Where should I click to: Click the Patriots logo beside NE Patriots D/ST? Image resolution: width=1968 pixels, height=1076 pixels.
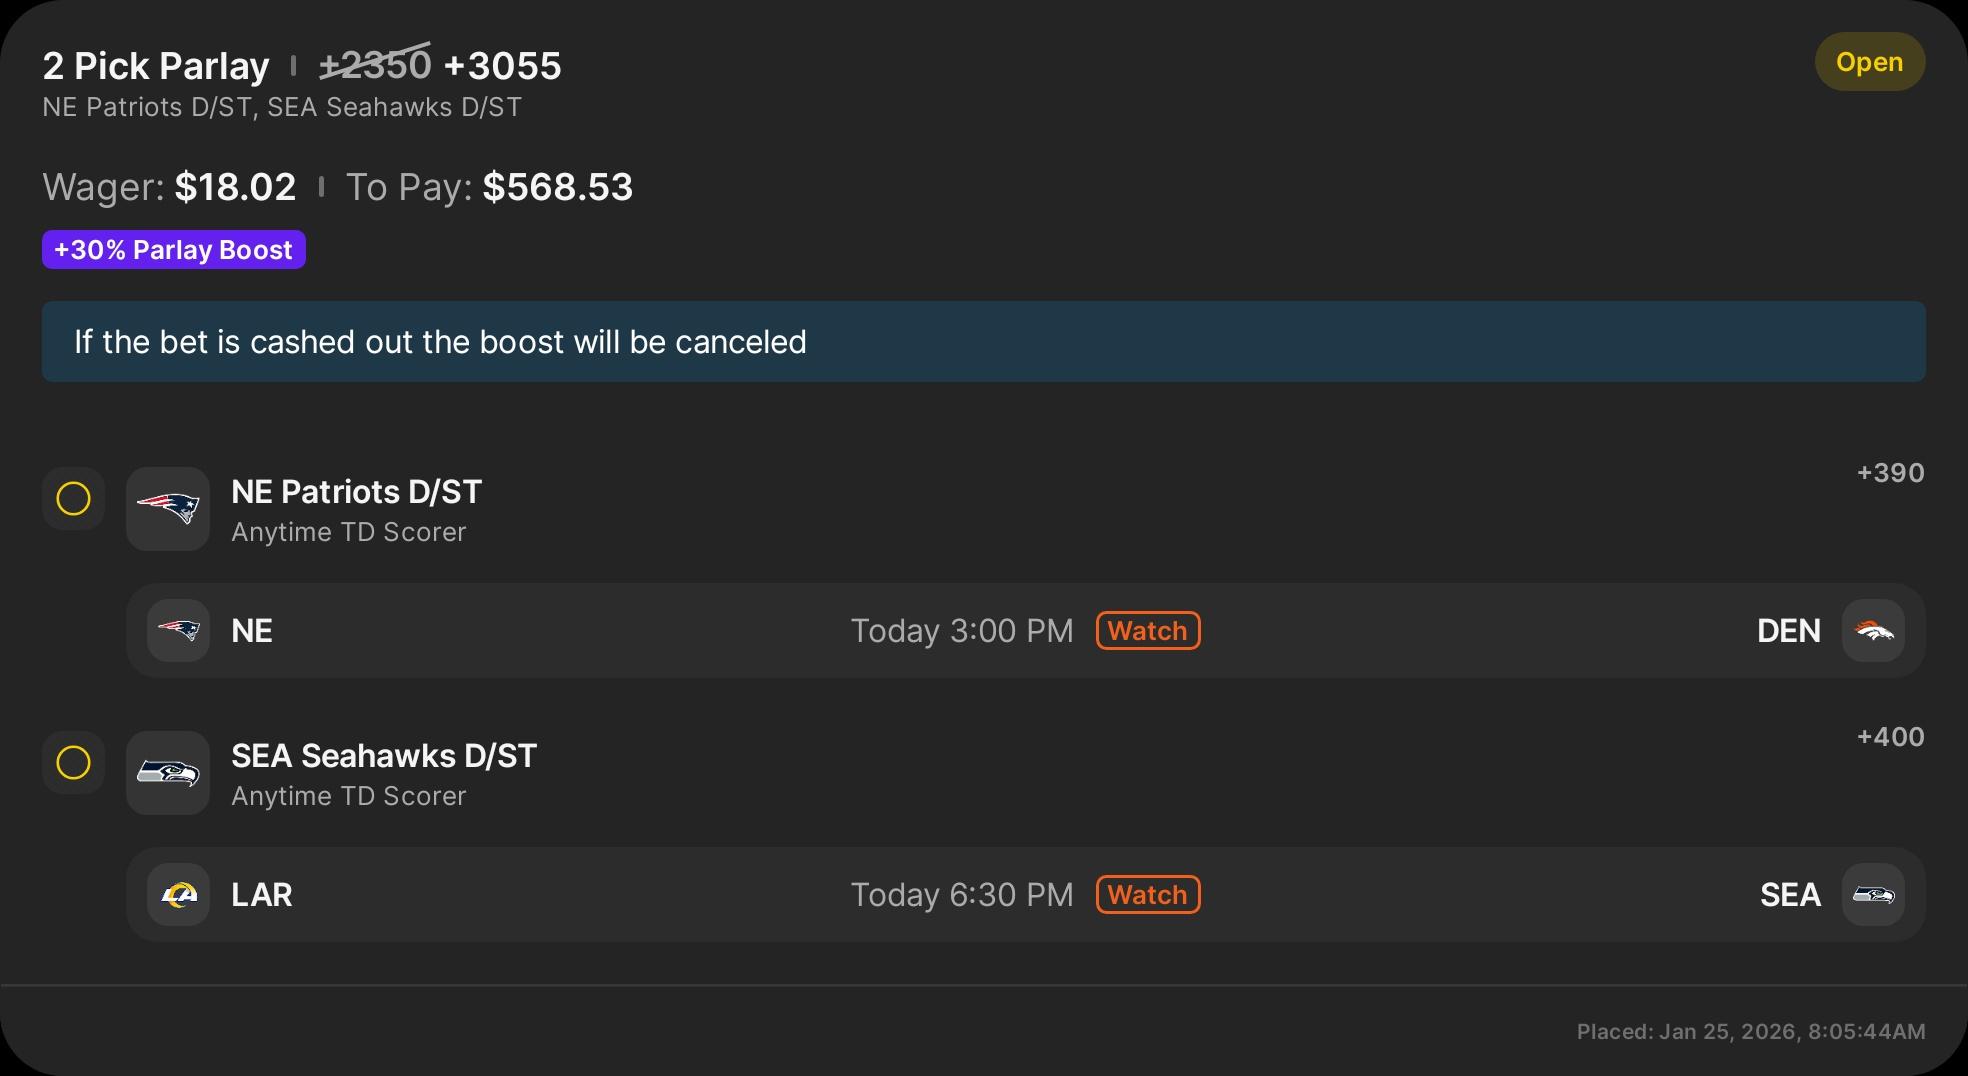tap(168, 508)
